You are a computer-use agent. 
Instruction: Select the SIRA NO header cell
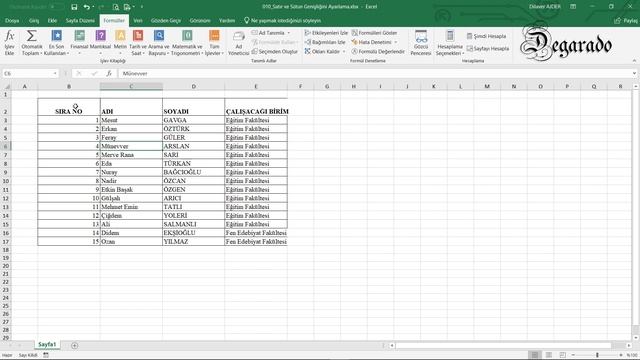[69, 107]
